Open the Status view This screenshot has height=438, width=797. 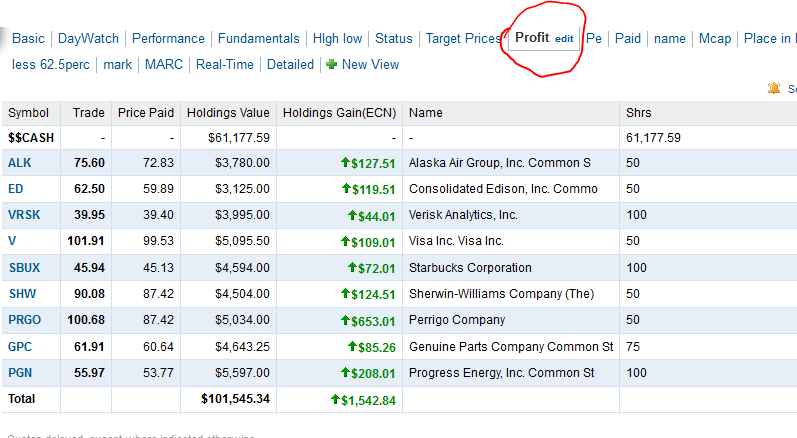click(x=394, y=39)
